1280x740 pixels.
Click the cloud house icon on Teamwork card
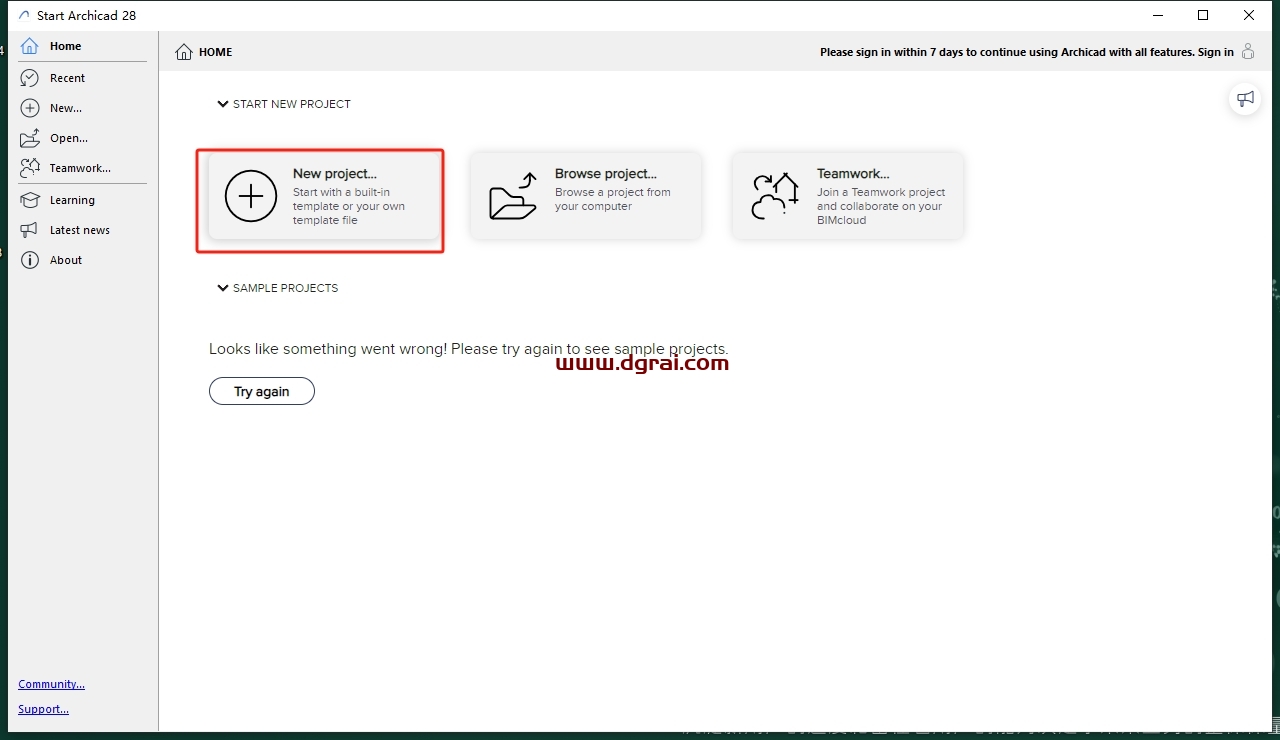[x=775, y=195]
